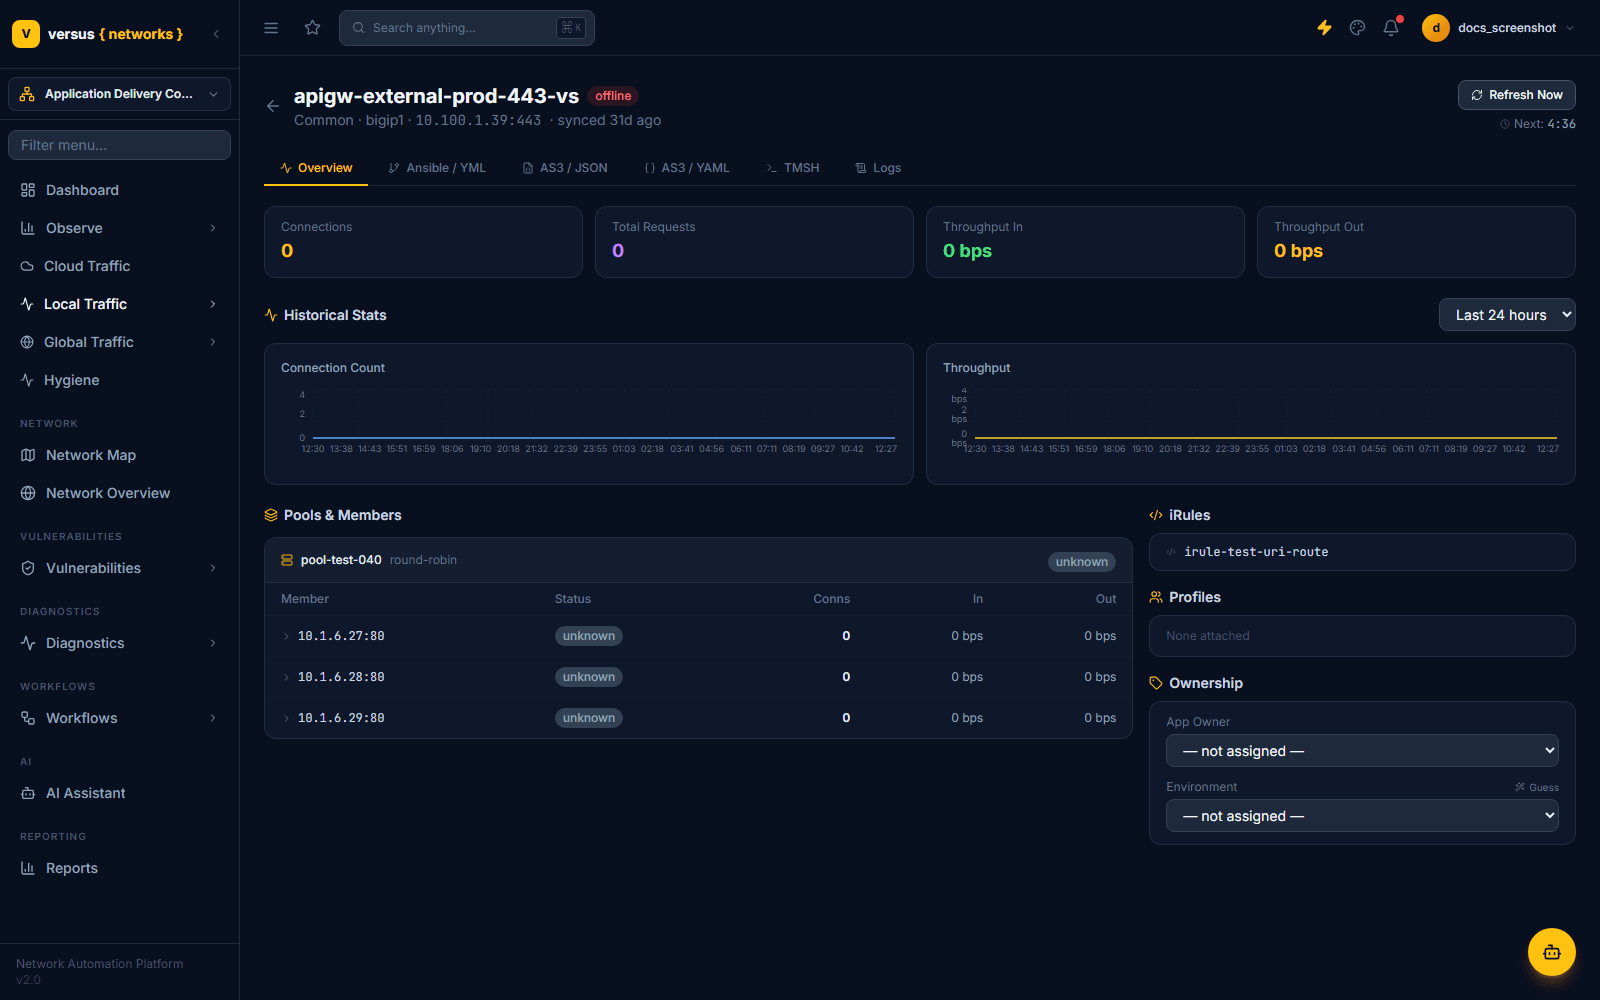This screenshot has width=1600, height=1000.
Task: Expand member 10.1.6.28:80 row
Action: [698, 677]
